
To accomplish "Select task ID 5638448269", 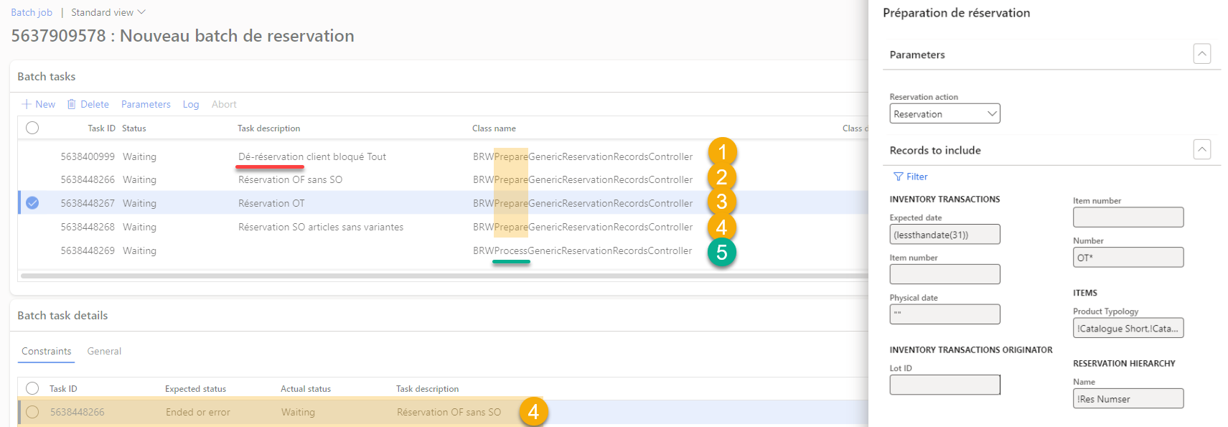I will 87,250.
